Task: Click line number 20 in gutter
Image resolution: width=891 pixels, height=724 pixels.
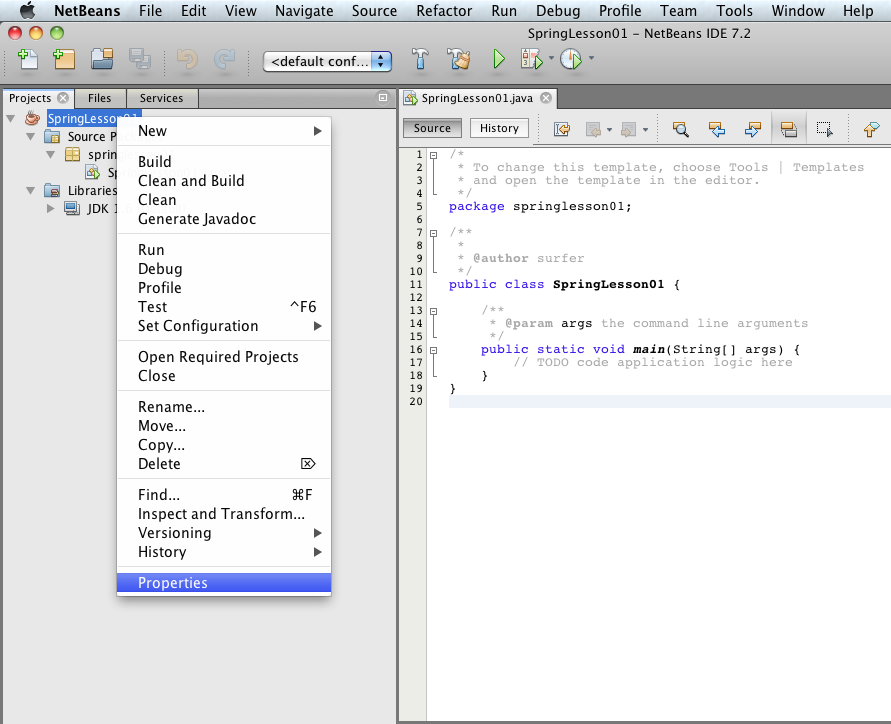Action: coord(416,401)
